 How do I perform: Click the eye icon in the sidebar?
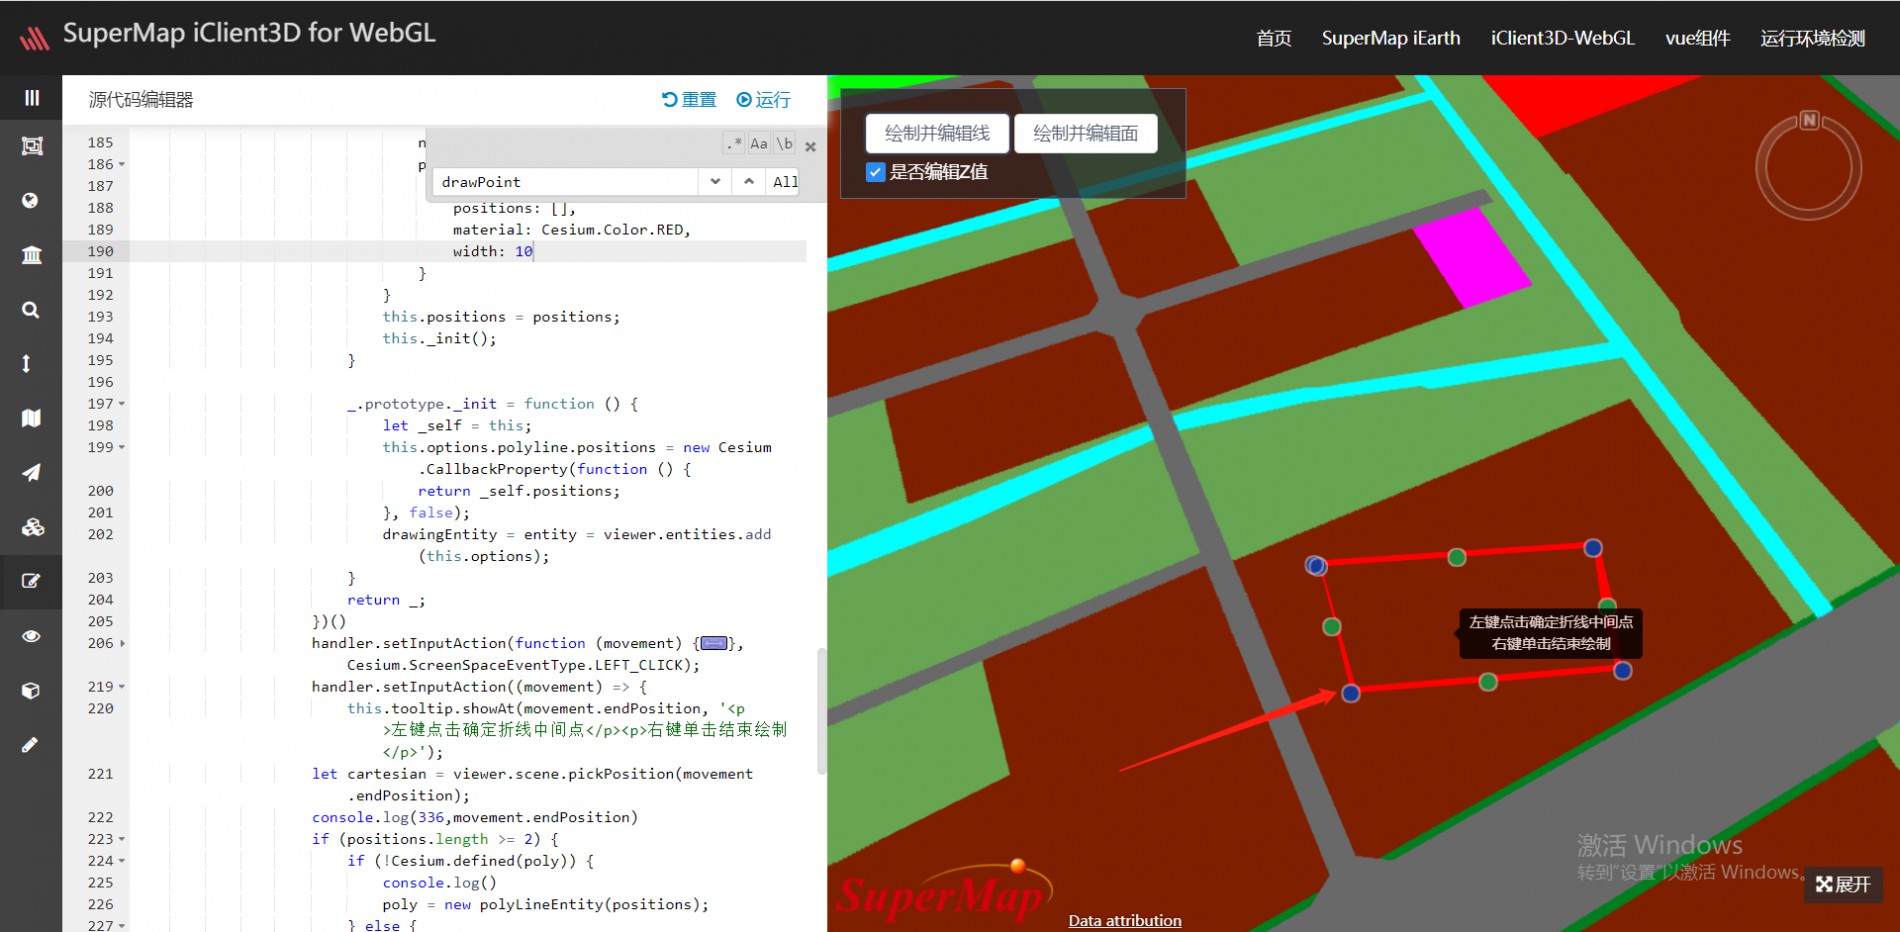31,636
